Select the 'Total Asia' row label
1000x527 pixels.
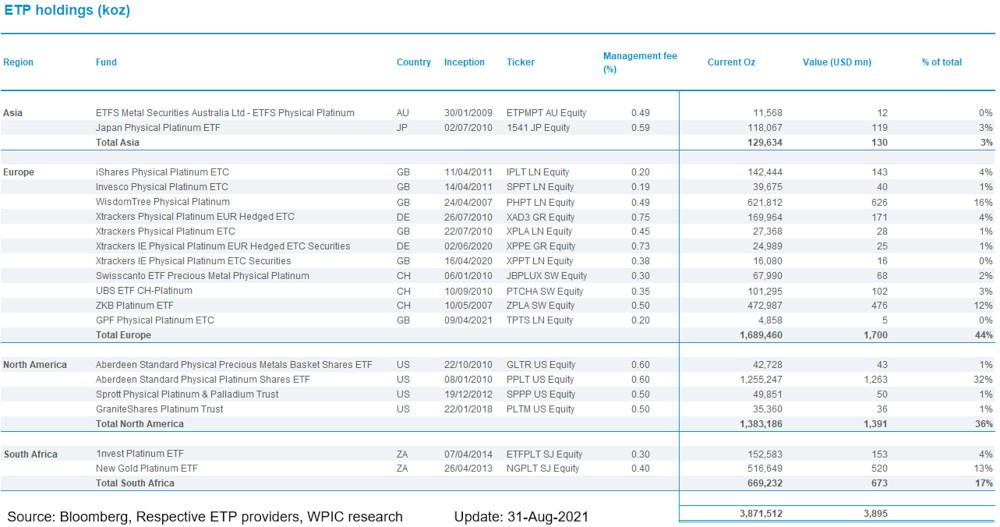click(117, 142)
